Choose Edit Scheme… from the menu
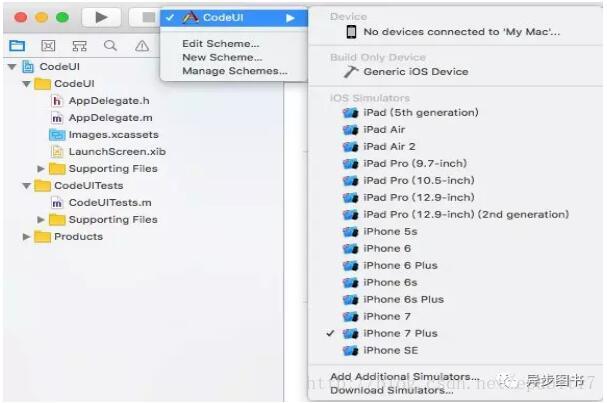This screenshot has height=403, width=607. [x=221, y=44]
